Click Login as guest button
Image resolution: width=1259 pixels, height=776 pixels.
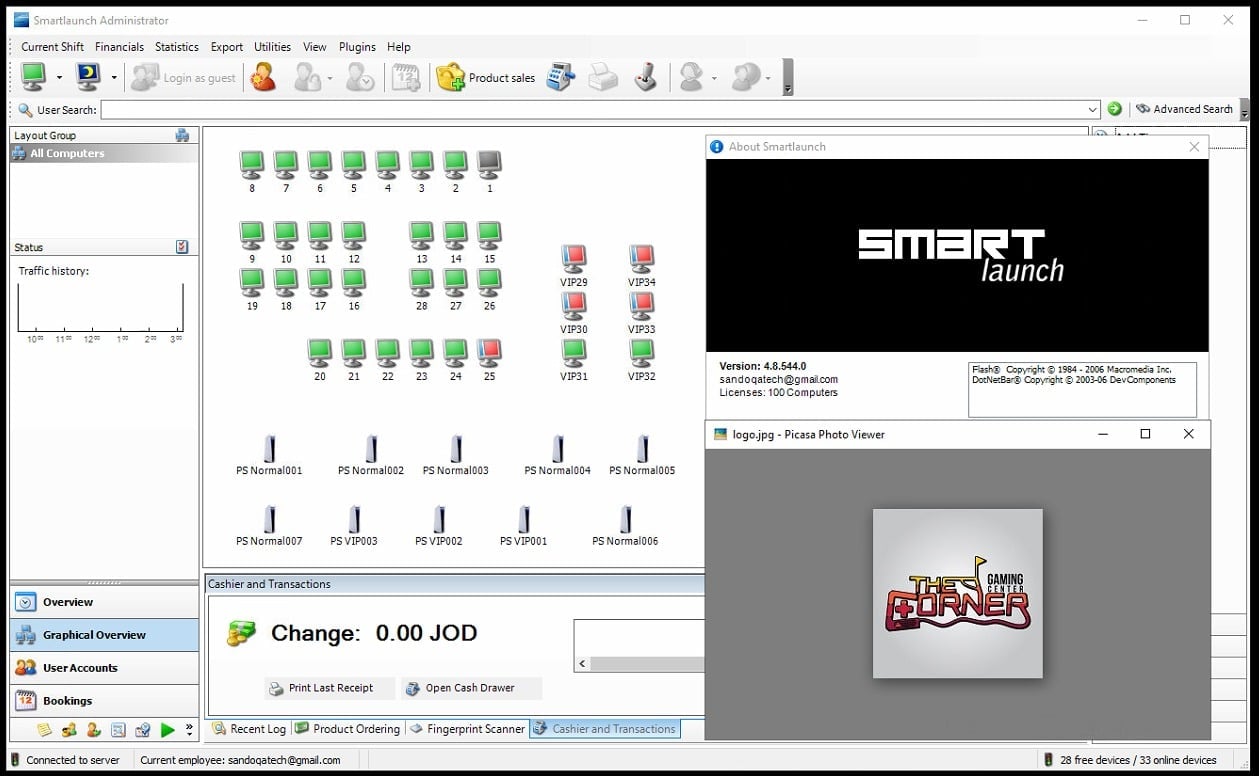[x=184, y=78]
